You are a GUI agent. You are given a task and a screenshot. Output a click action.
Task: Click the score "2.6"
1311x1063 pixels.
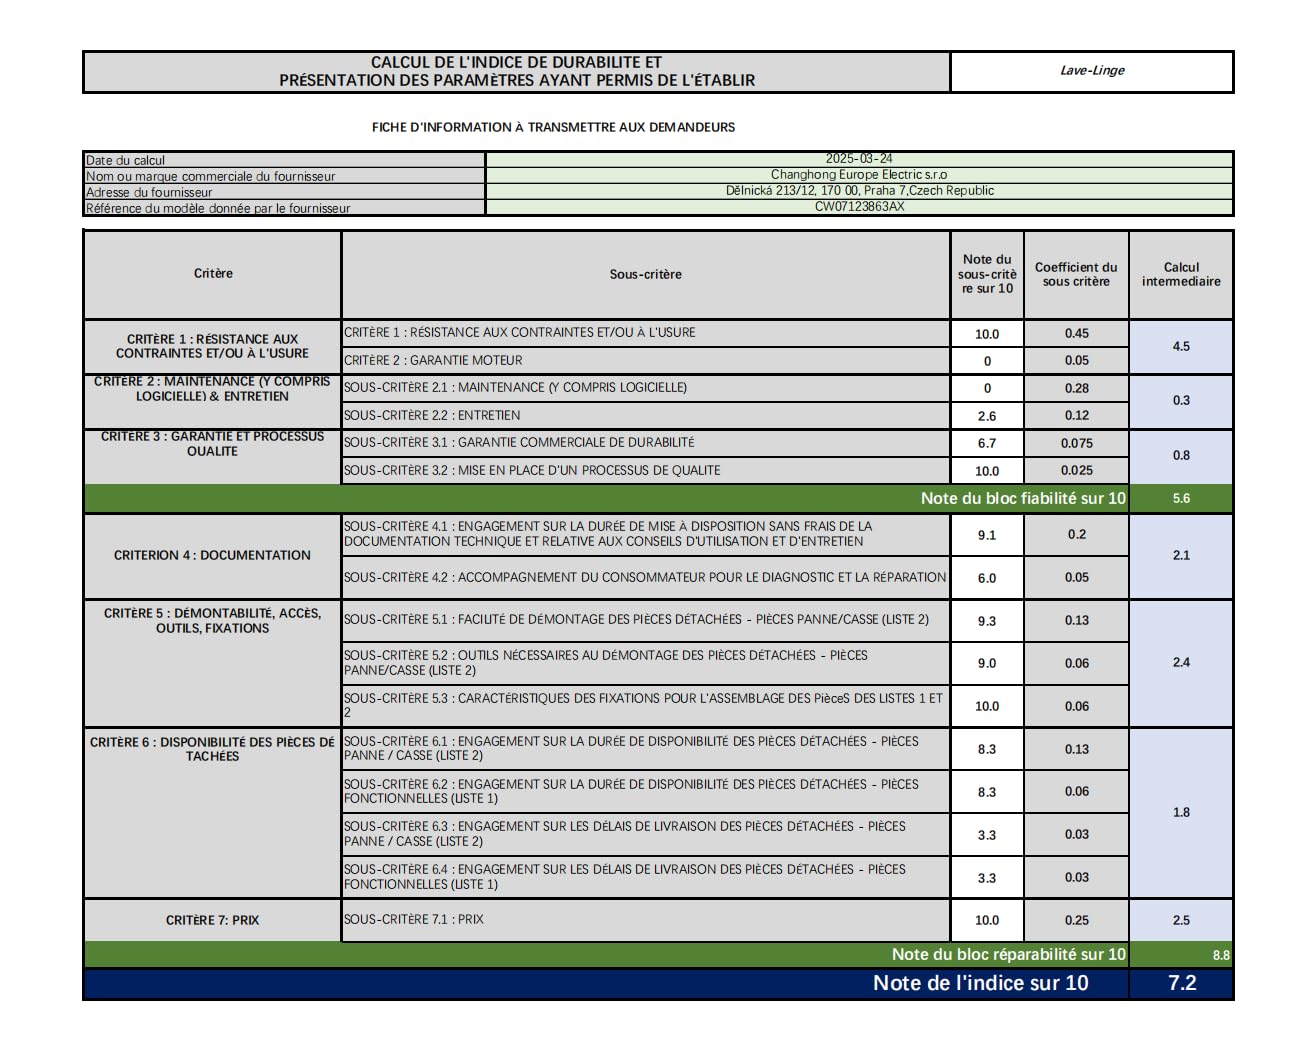tap(987, 416)
